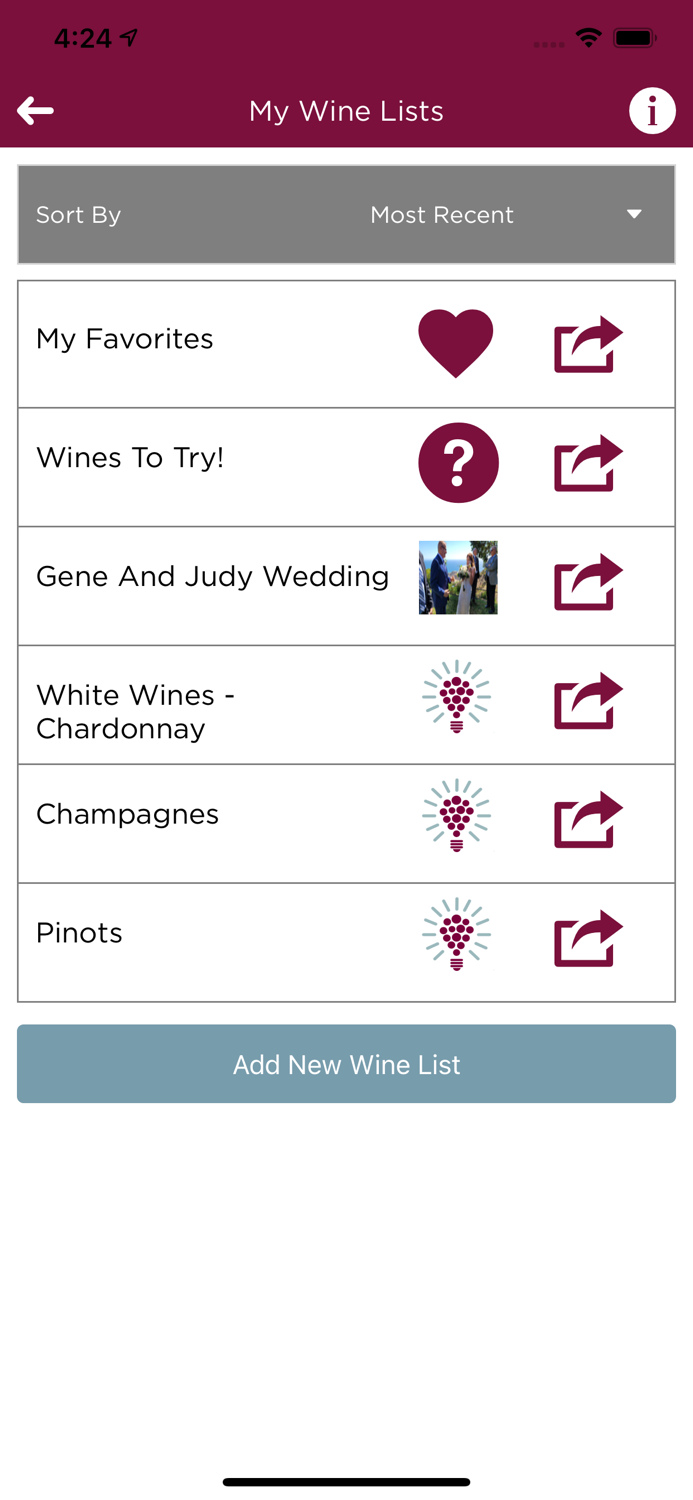Tap the wedding photo thumbnail
Screen dimensions: 693x1500
point(457,578)
